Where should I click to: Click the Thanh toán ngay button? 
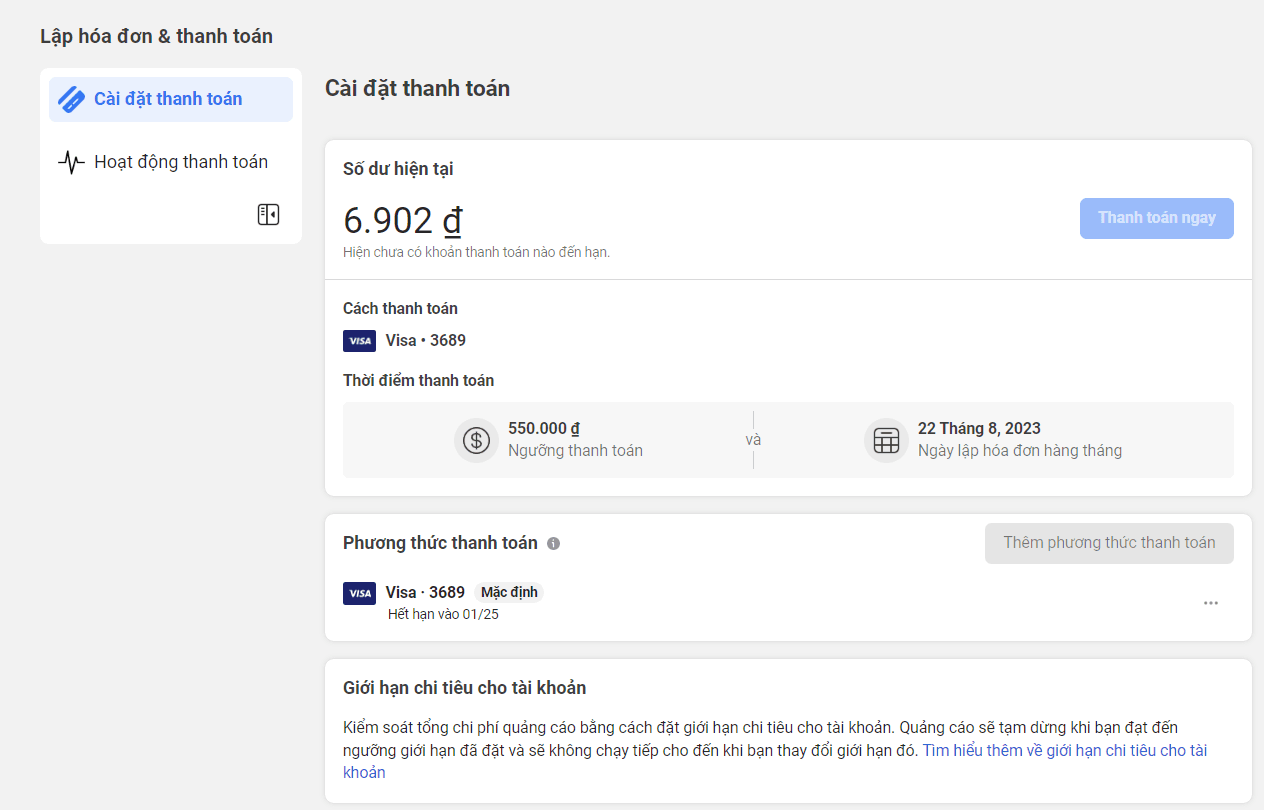(x=1157, y=218)
